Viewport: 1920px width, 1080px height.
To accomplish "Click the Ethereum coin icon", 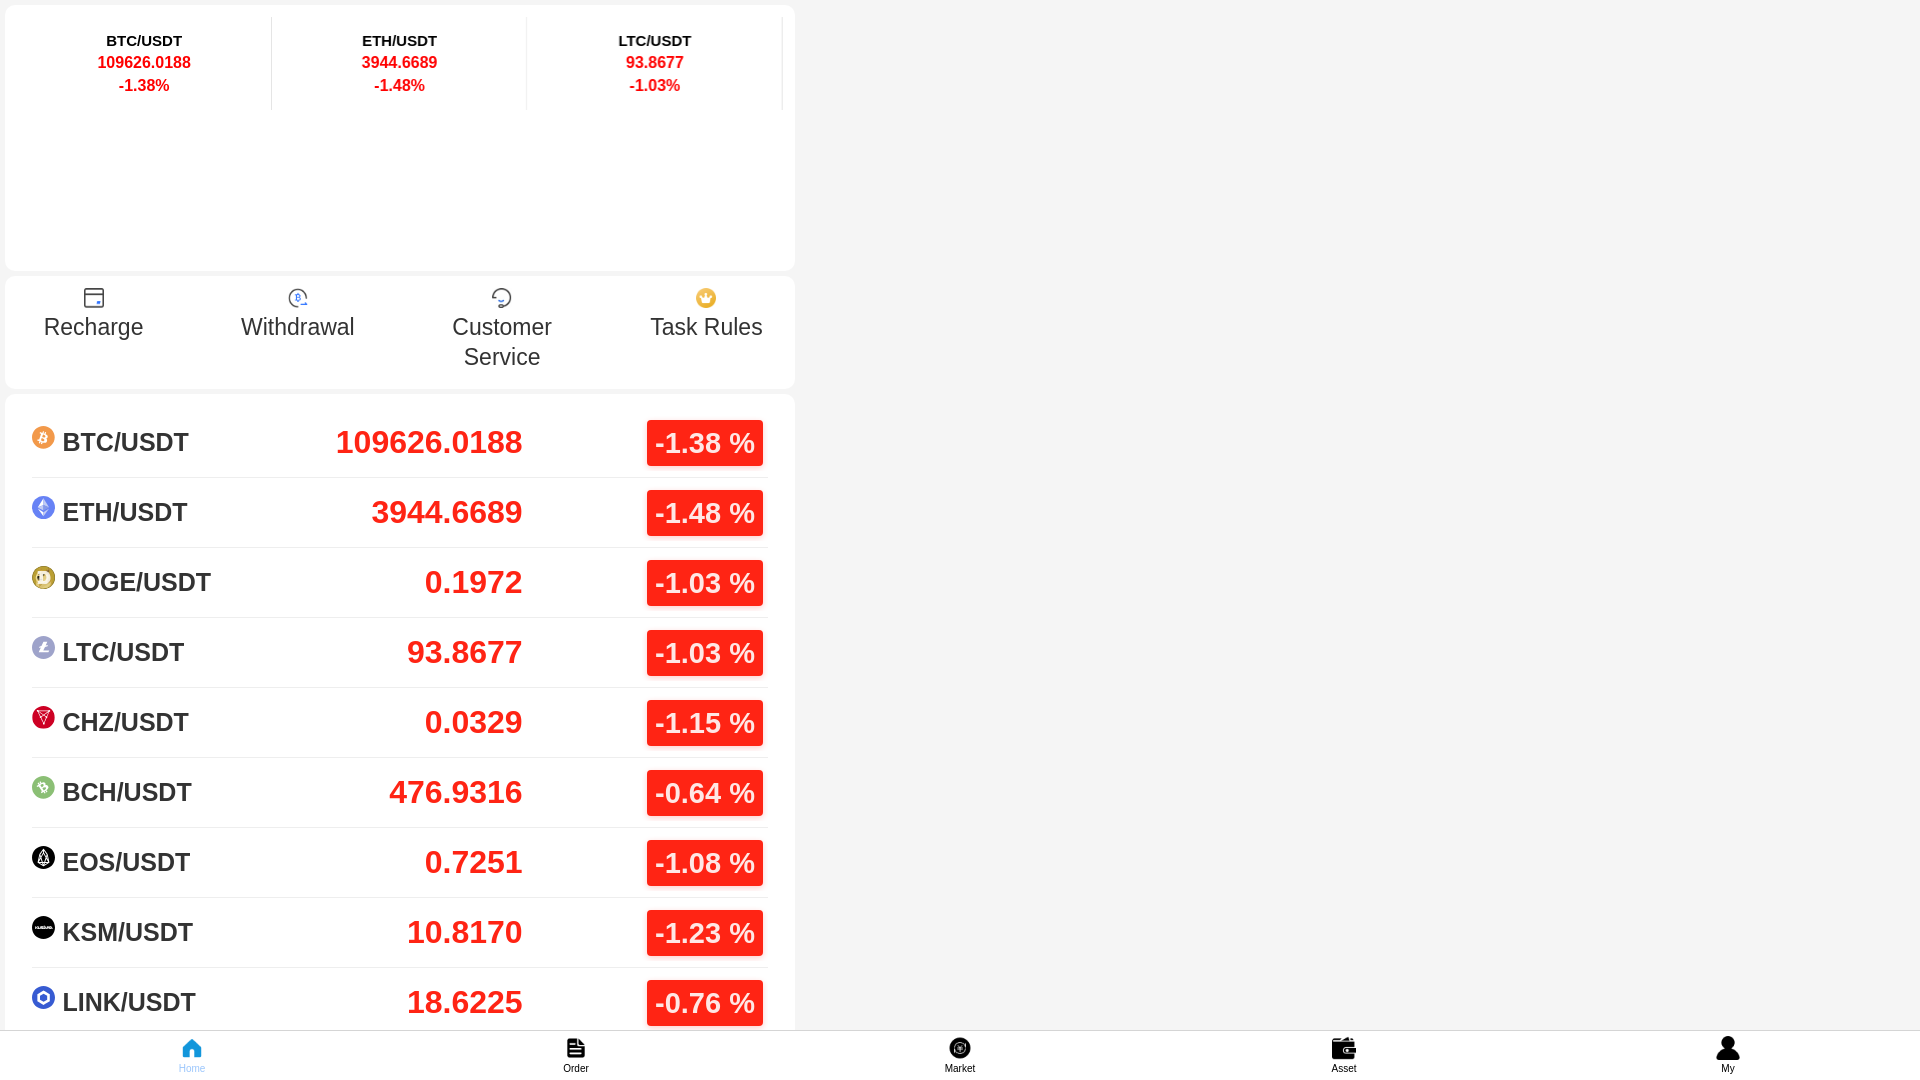I will pyautogui.click(x=43, y=508).
